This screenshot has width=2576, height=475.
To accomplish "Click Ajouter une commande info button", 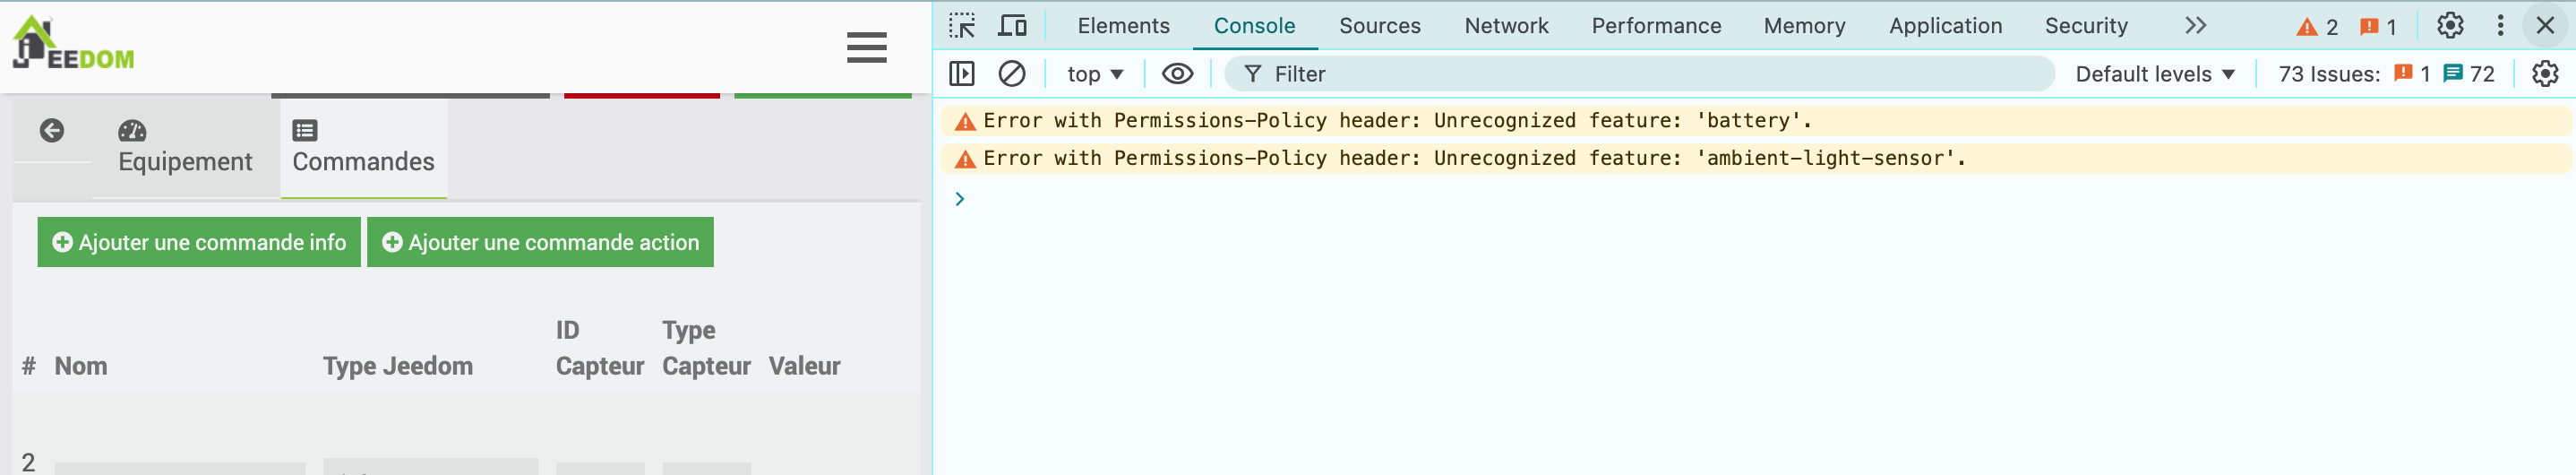I will 199,242.
